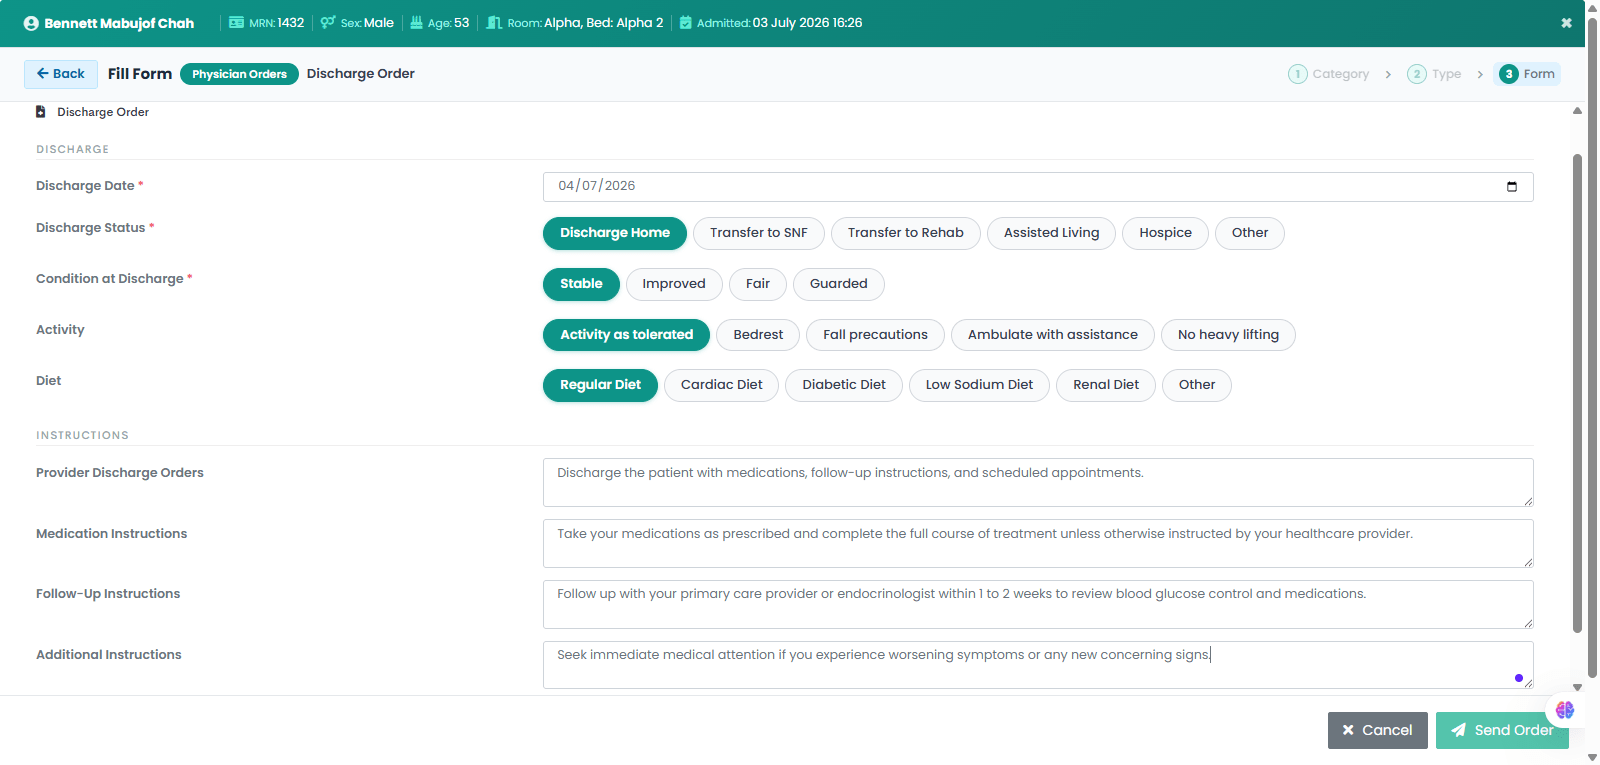Click the Provider Discharge Orders textbox
The width and height of the screenshot is (1600, 765).
coord(1038,483)
